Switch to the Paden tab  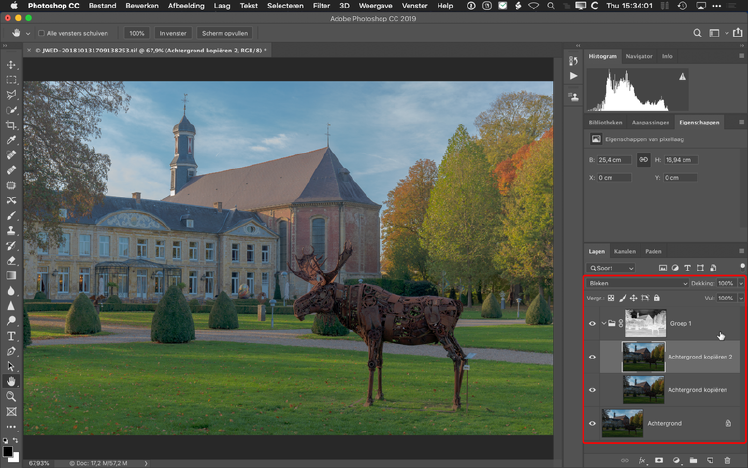[653, 251]
